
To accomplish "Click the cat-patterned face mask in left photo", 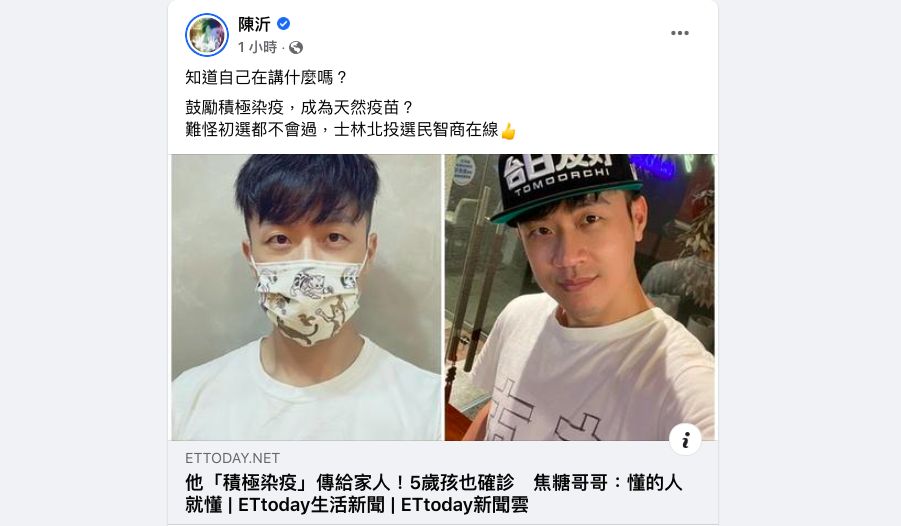I will tap(308, 301).
